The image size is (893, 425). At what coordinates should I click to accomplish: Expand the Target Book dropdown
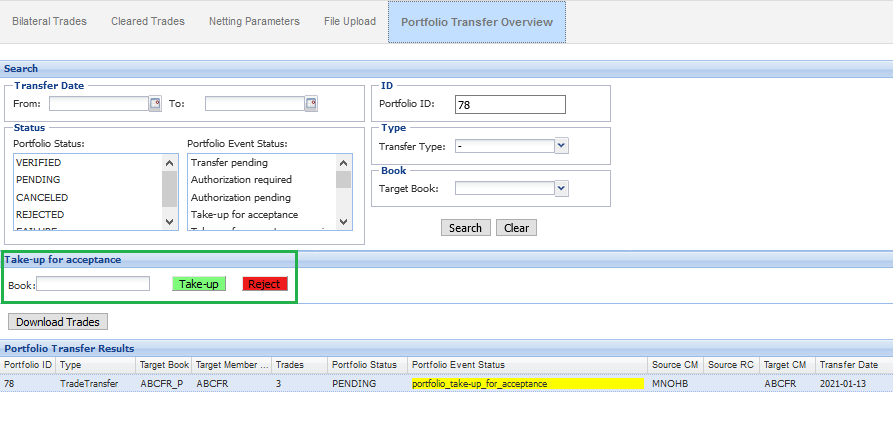[561, 188]
